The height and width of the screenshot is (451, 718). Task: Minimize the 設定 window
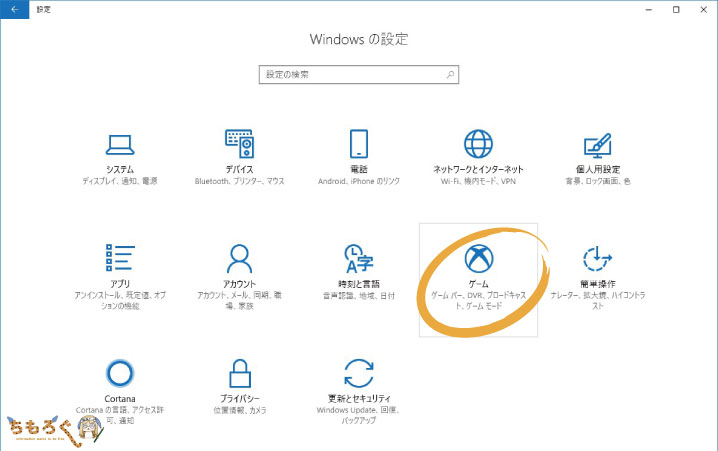click(649, 9)
